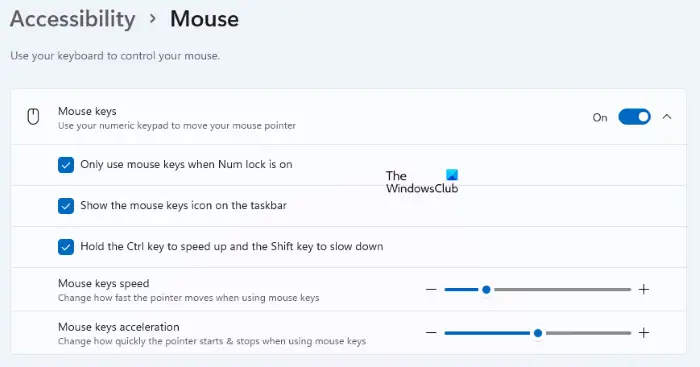Uncheck Only use mouse keys when Num lock is on
700x367 pixels.
coord(66,165)
